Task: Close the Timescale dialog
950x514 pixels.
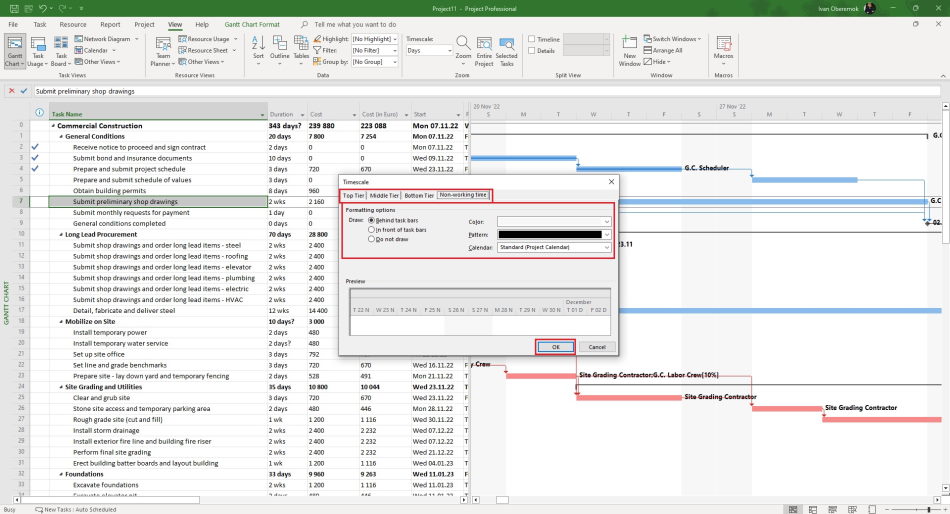Action: pyautogui.click(x=611, y=182)
